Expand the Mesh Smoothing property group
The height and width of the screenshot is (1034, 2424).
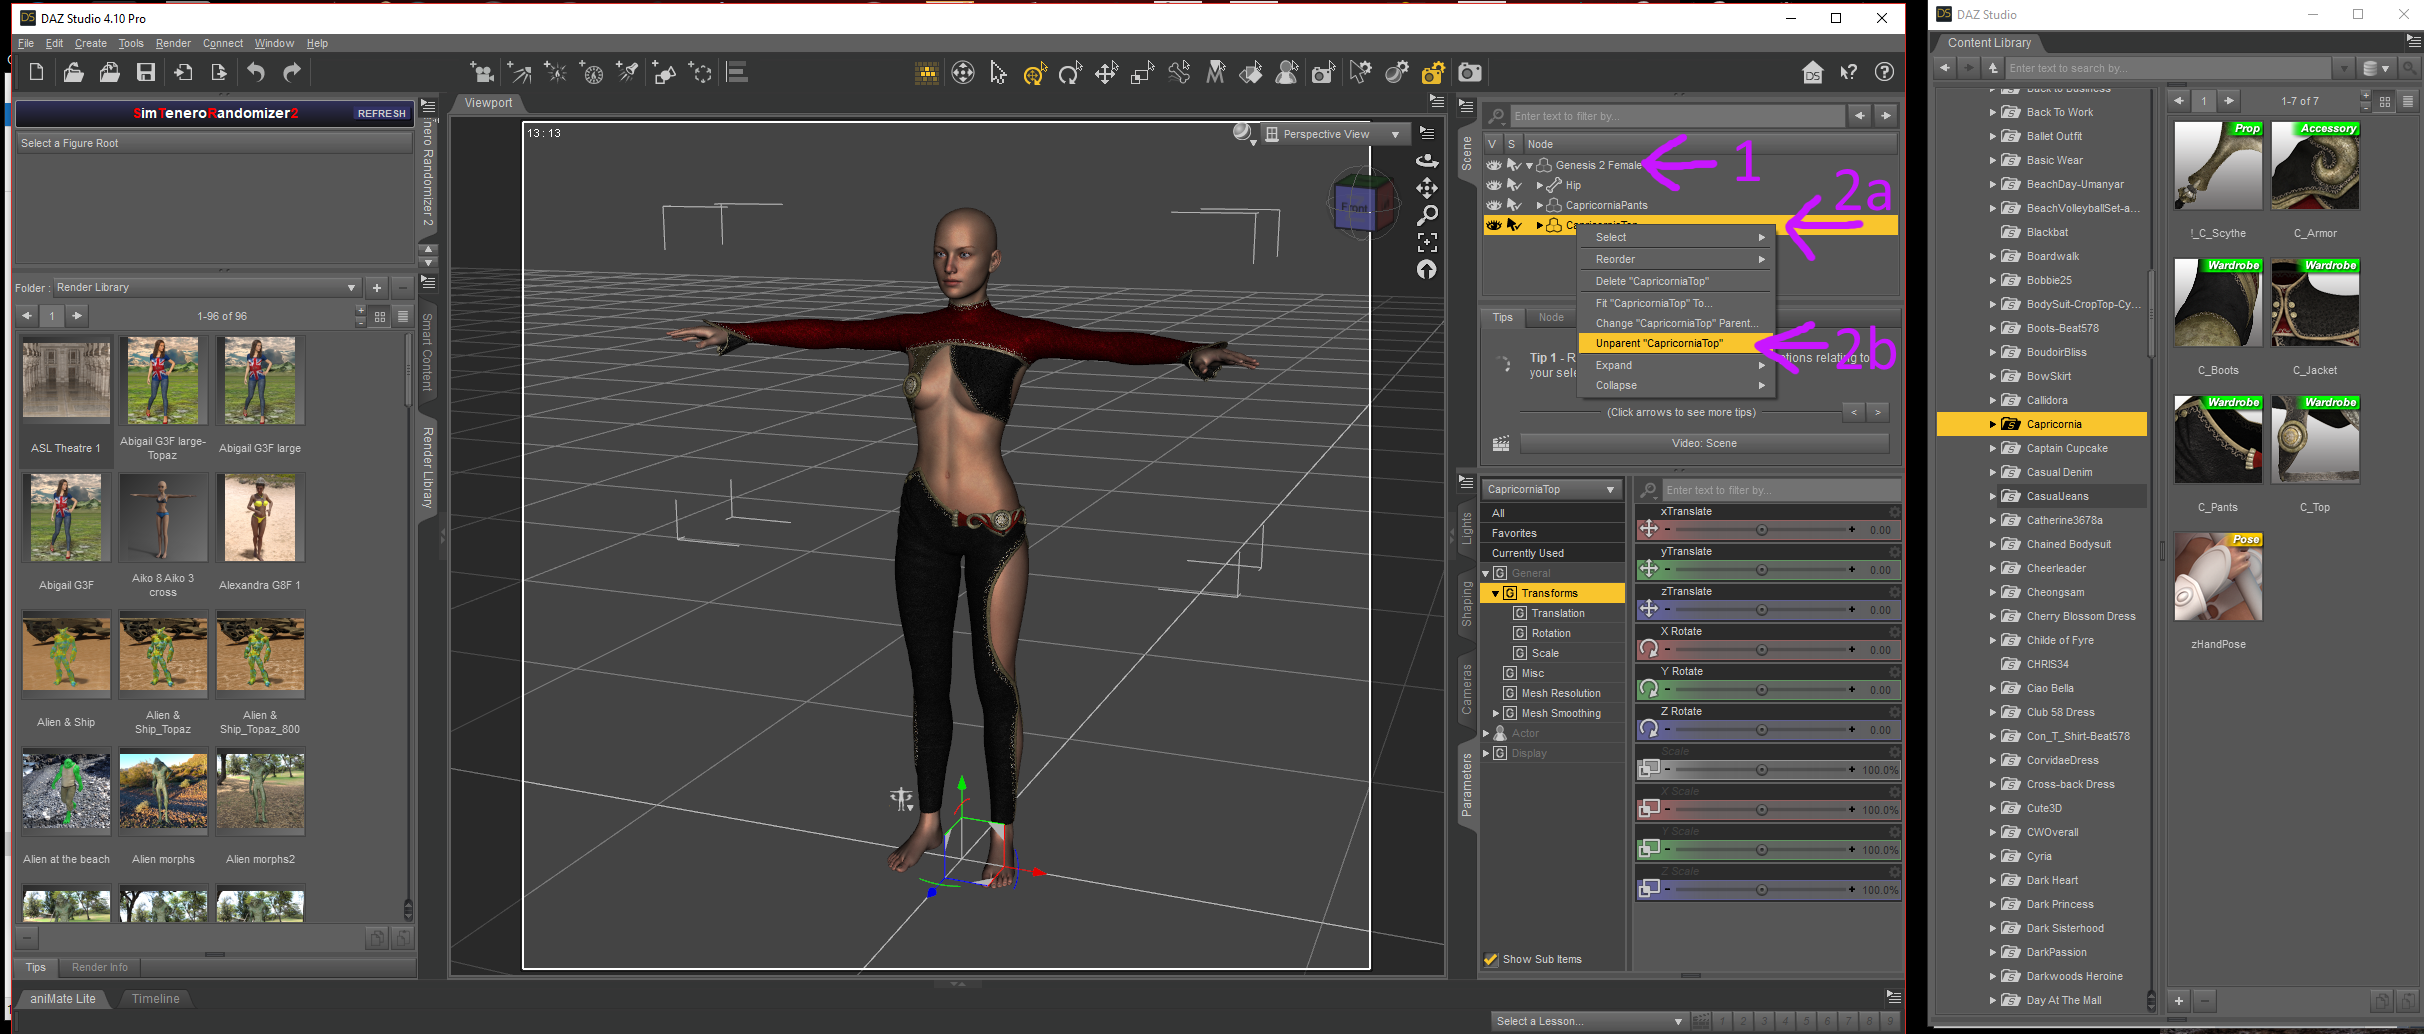(x=1496, y=714)
